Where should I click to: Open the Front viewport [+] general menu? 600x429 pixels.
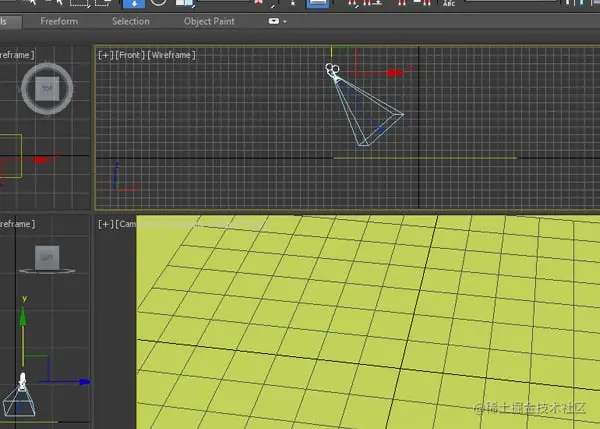click(x=106, y=55)
